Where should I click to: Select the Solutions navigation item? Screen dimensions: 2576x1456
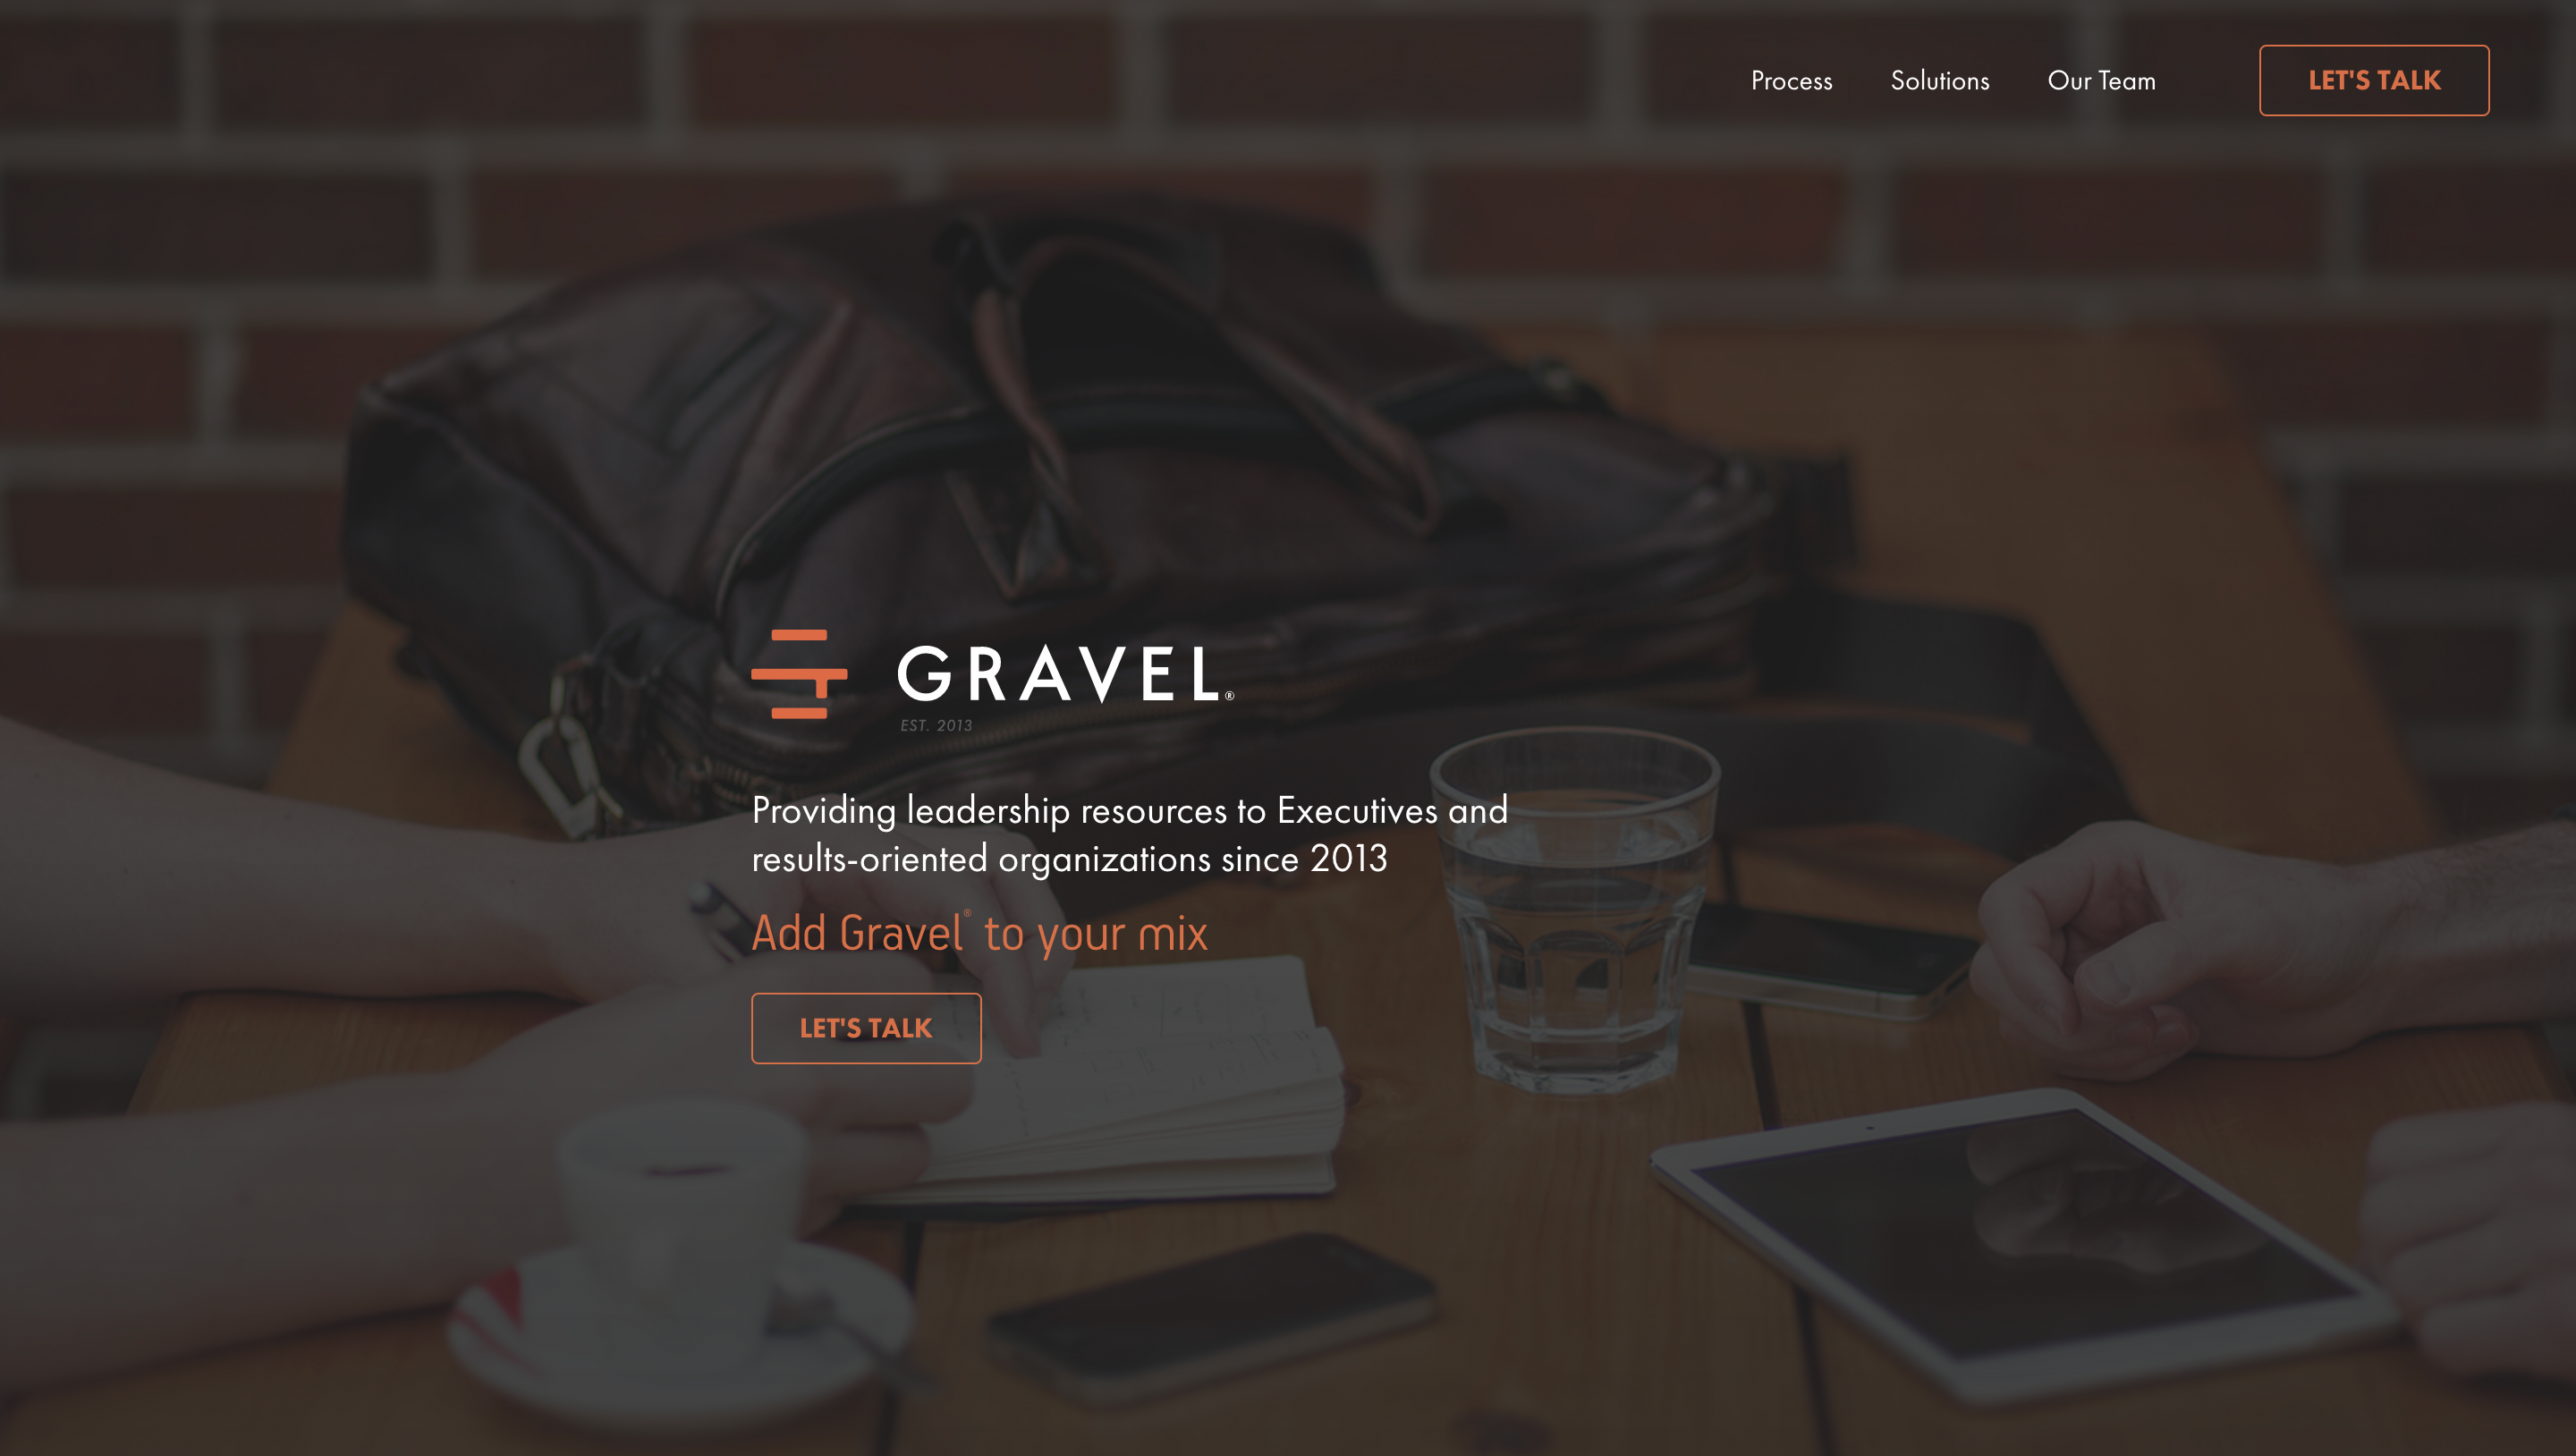coord(1941,80)
